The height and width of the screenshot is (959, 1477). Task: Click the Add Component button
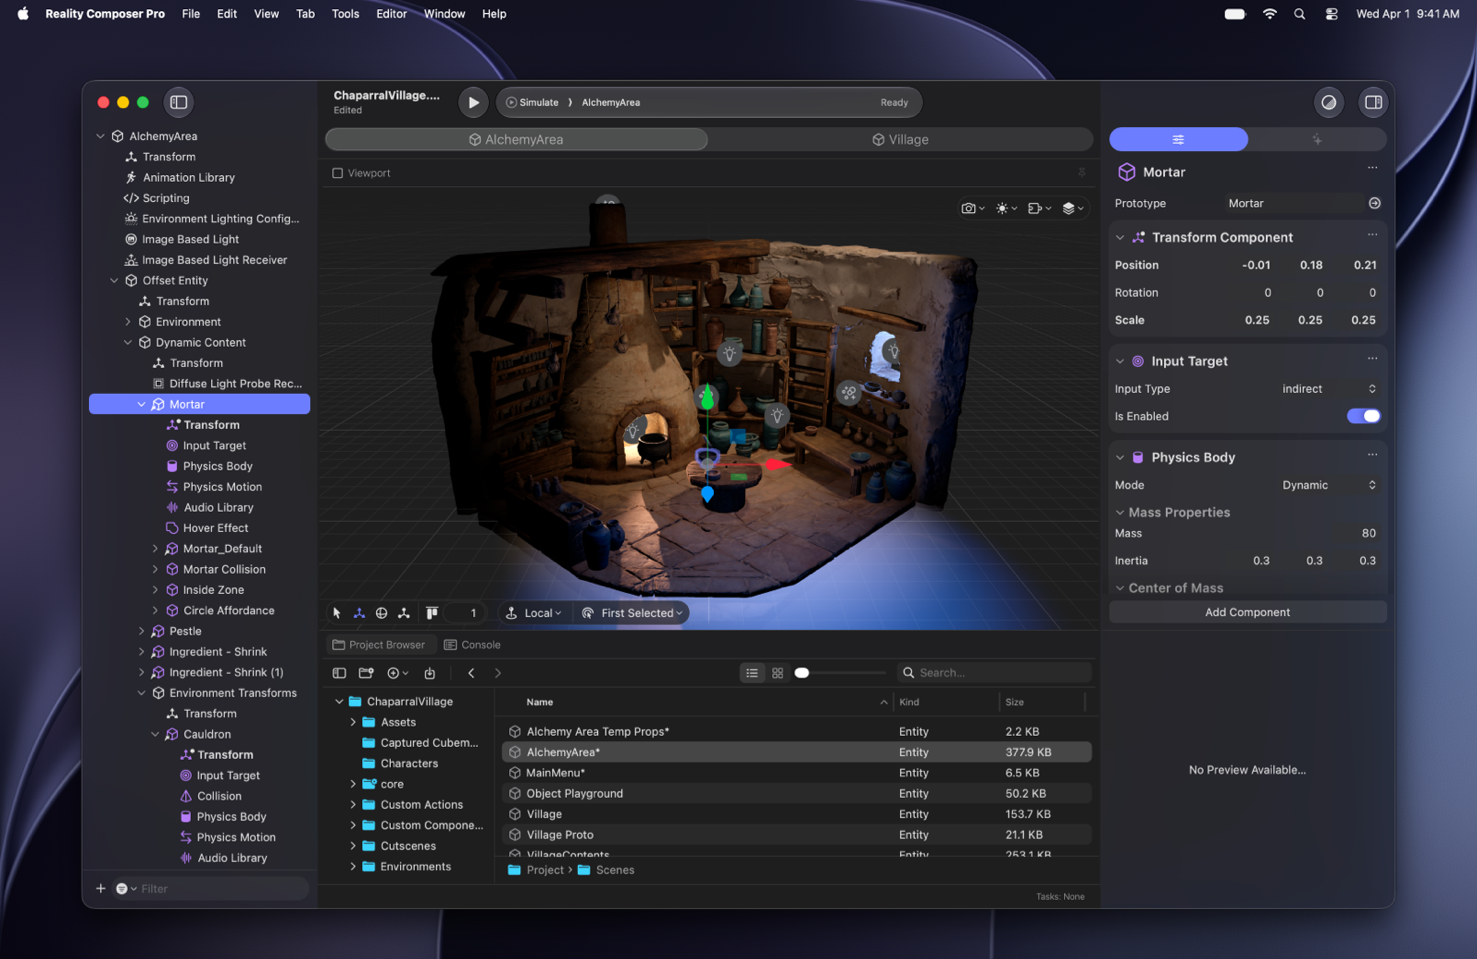(1247, 612)
